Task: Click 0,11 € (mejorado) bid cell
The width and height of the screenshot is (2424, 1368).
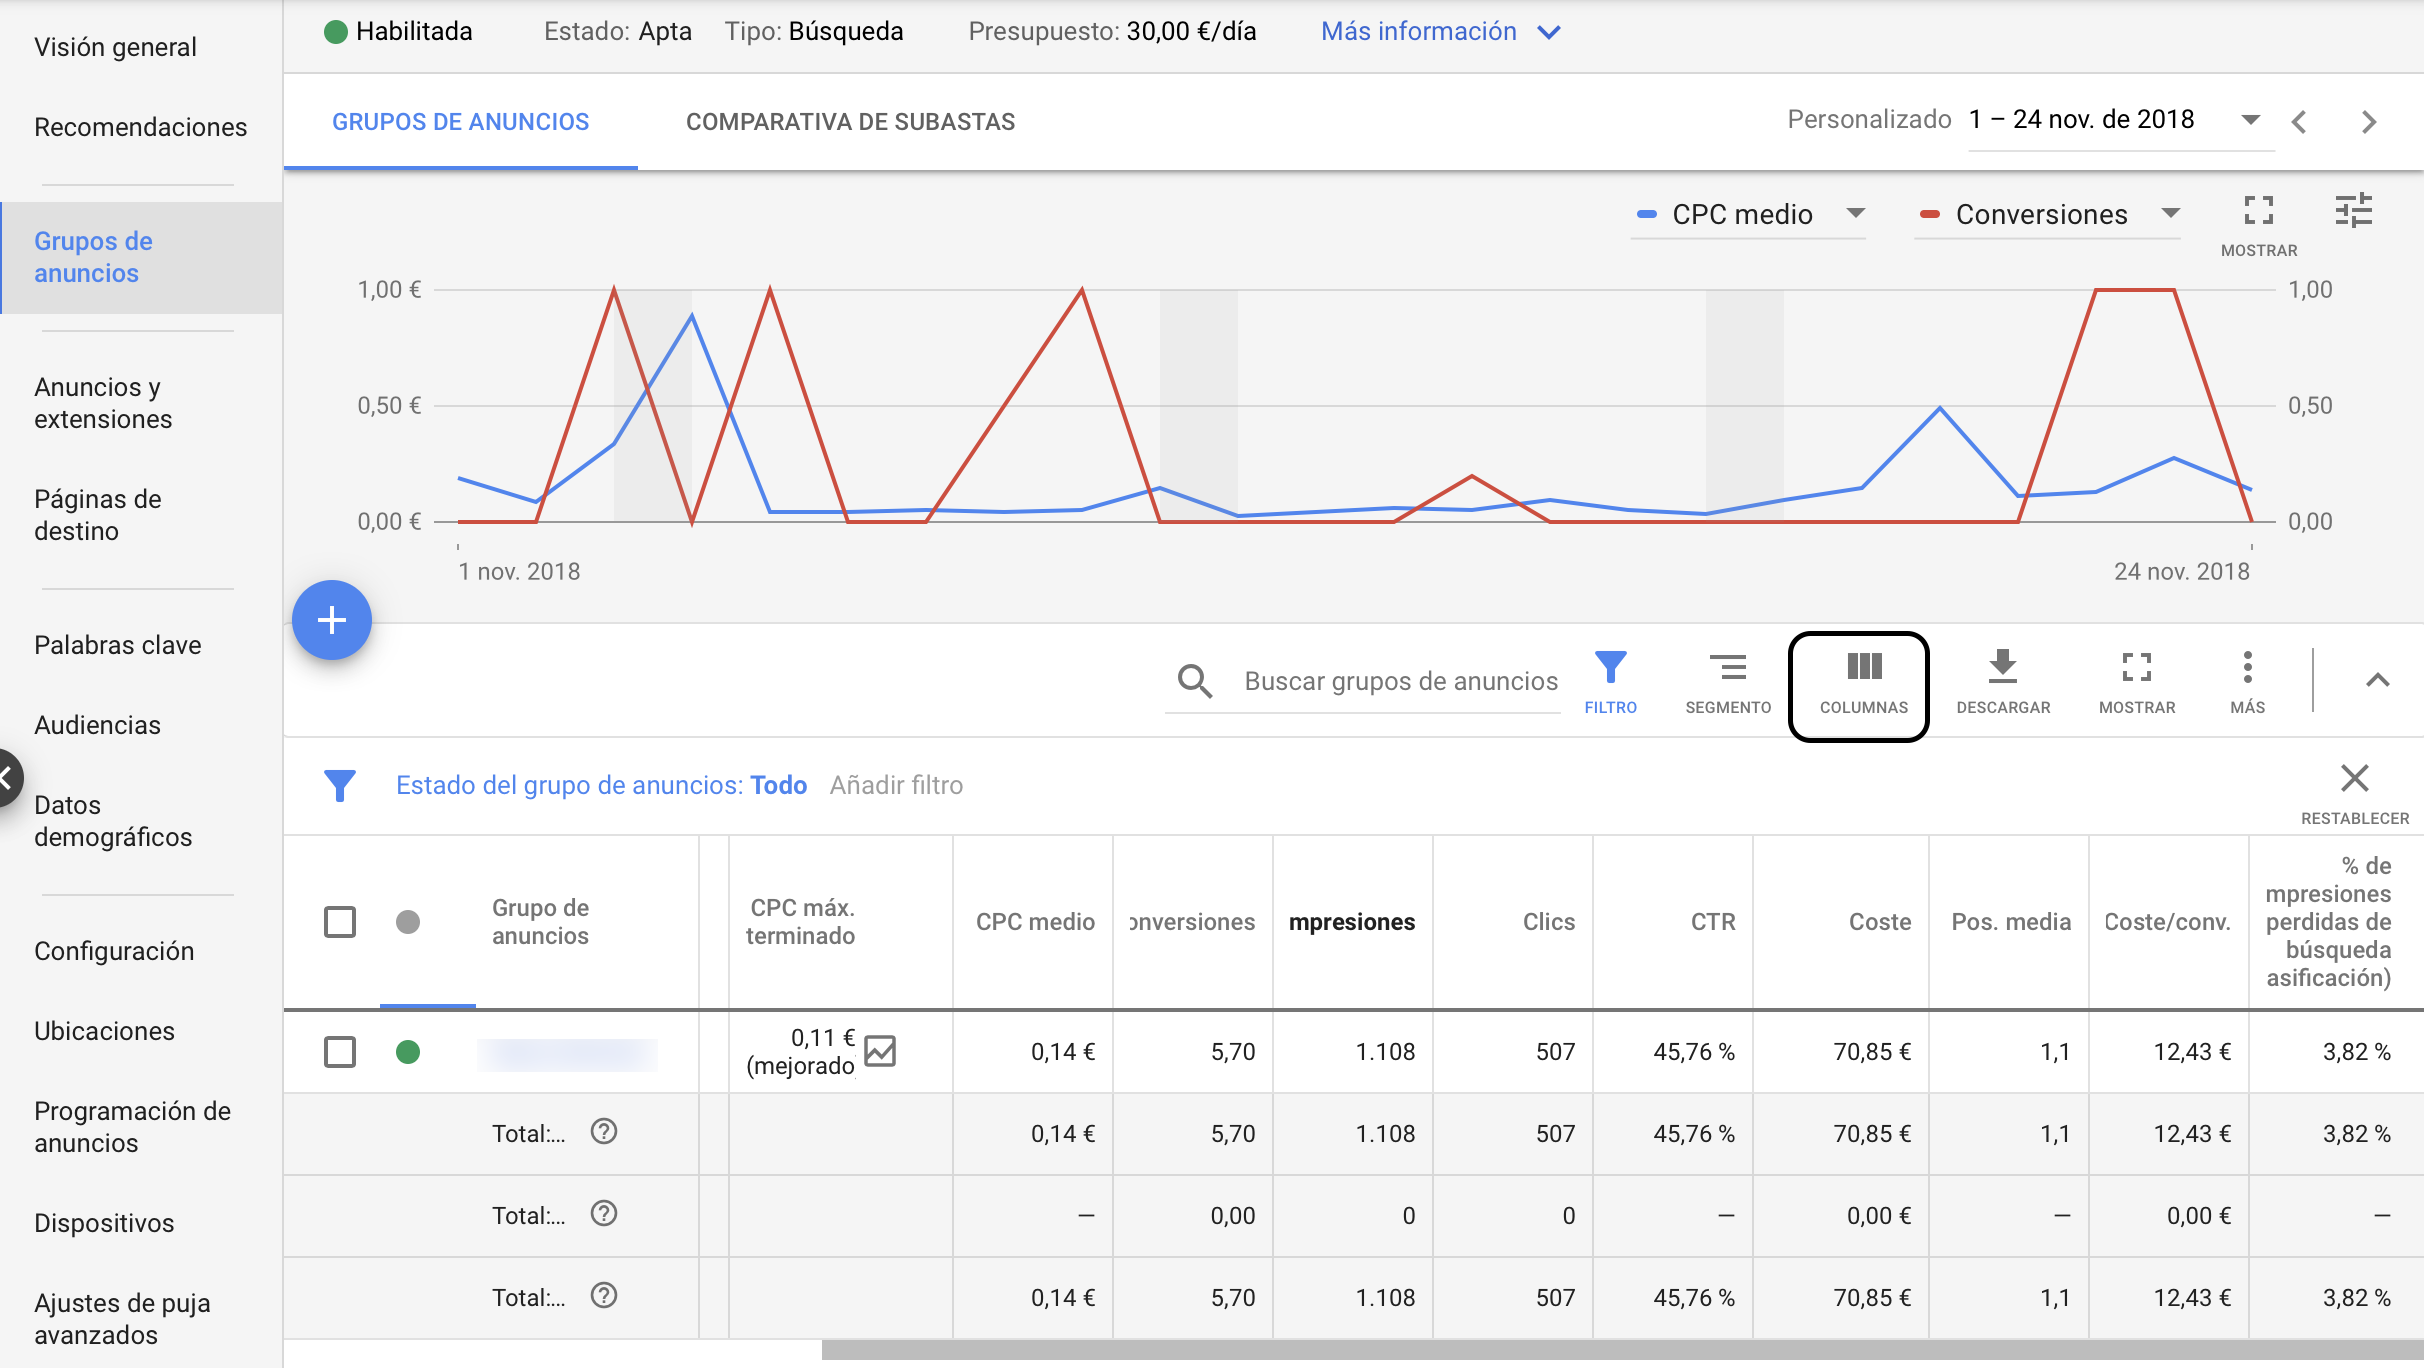Action: point(800,1052)
